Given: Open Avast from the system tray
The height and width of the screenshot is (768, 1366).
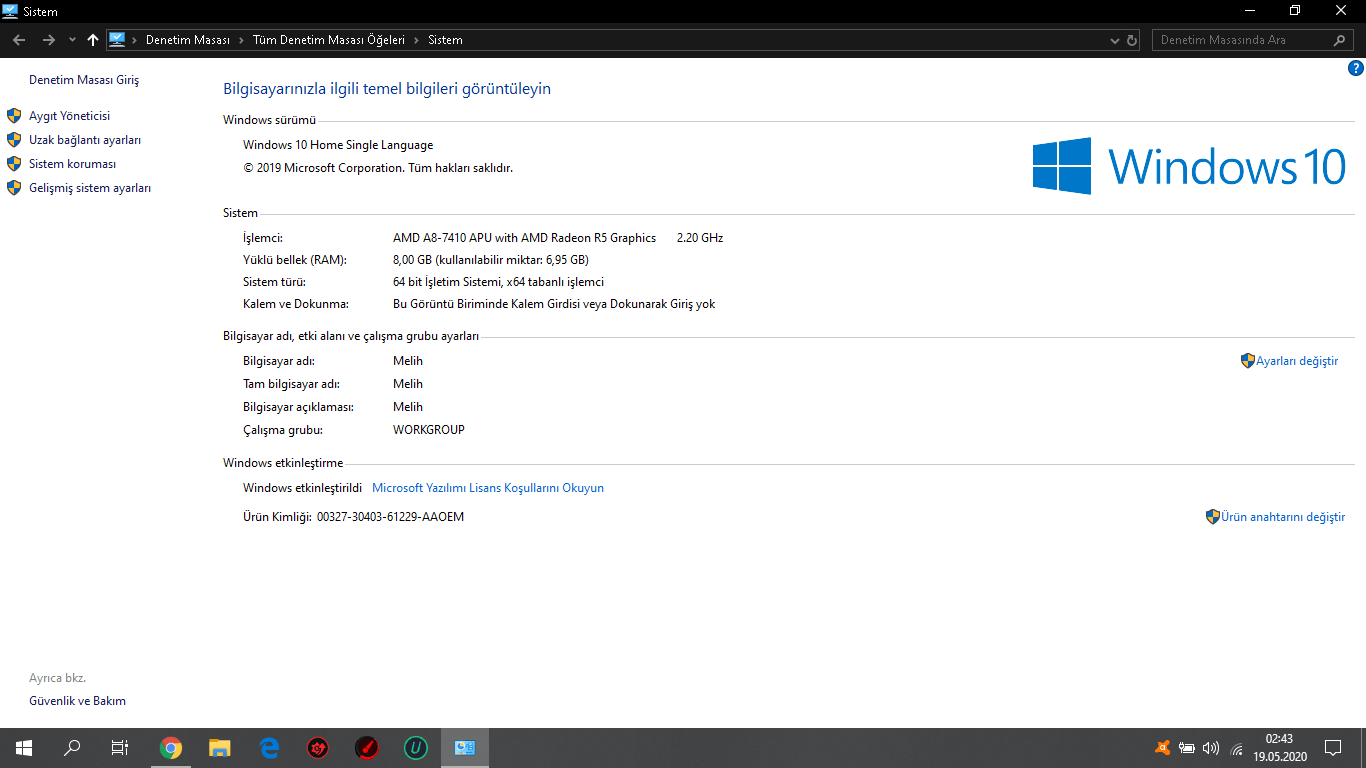Looking at the screenshot, I should click(x=1163, y=748).
